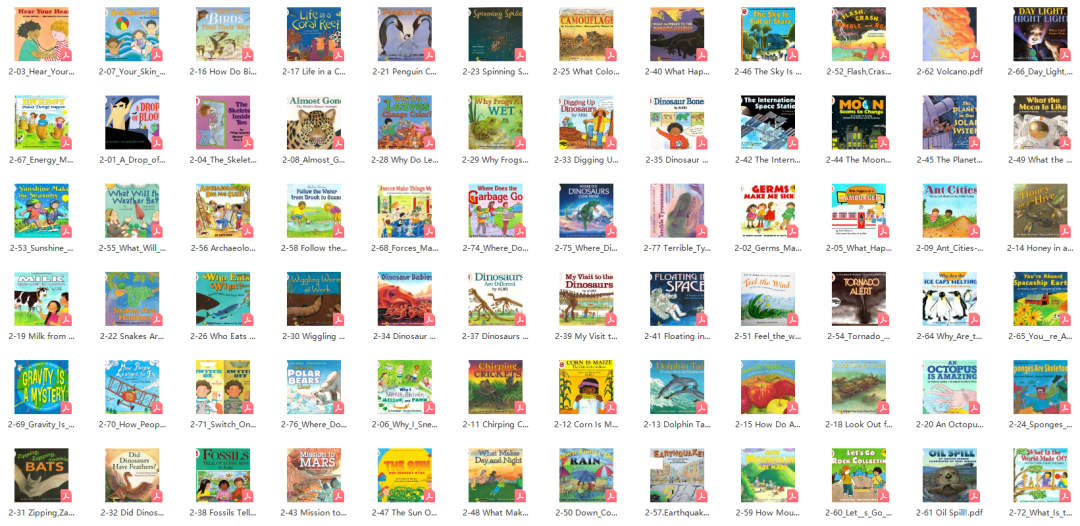
Task: Click the Penguin Chick book thumbnail
Action: tap(404, 34)
